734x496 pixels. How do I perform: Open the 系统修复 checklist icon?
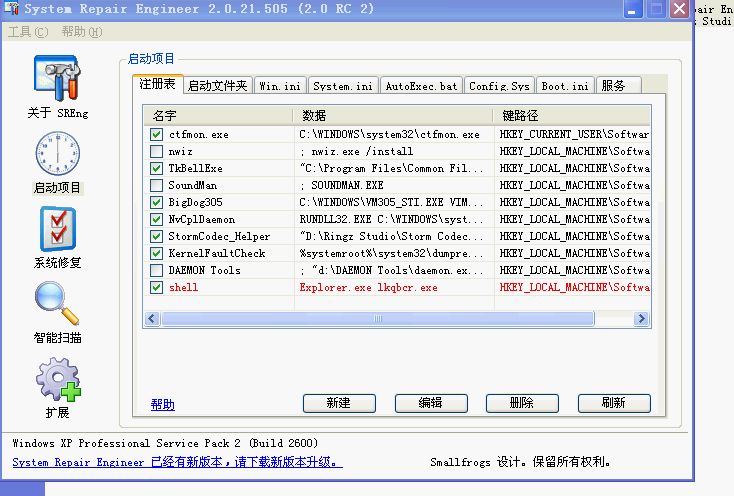click(58, 229)
